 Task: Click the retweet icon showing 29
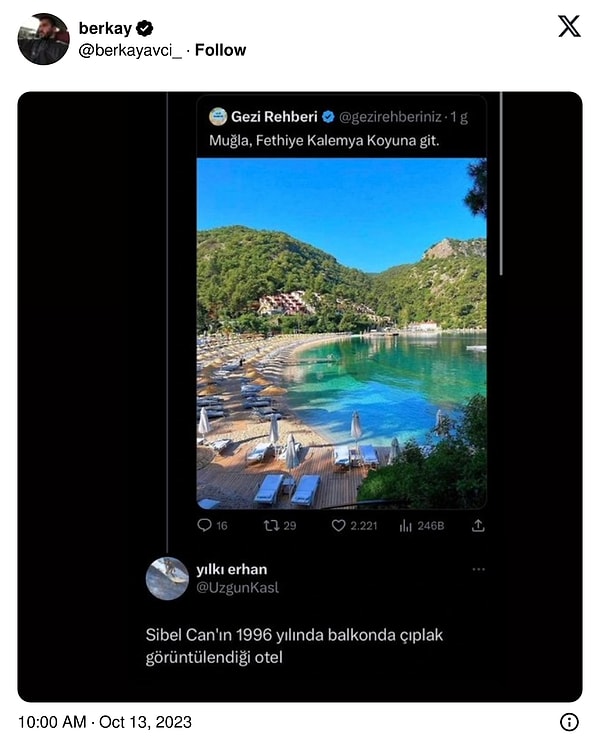271,525
